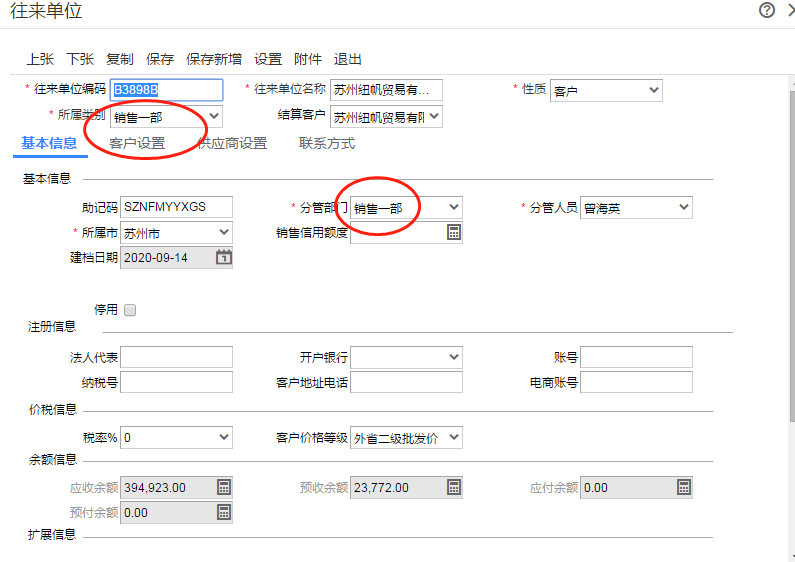This screenshot has height=562, width=795.
Task: Open calendar icon for 建档日期
Action: point(224,257)
